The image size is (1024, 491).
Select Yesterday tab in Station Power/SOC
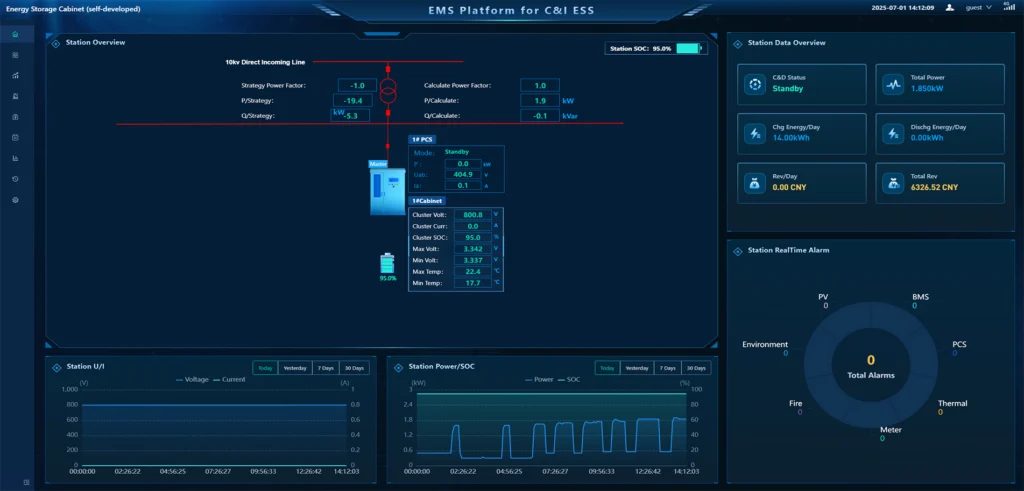tap(636, 368)
